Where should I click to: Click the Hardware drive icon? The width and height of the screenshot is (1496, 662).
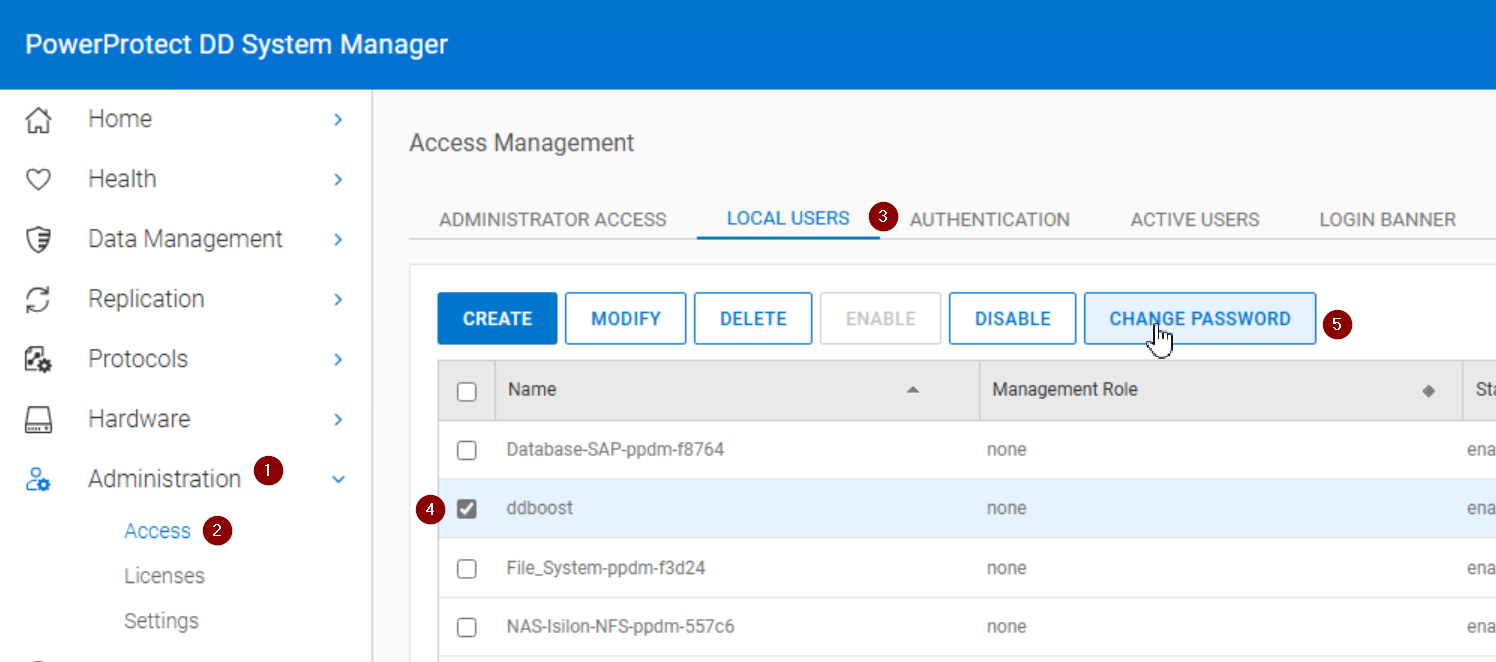[x=38, y=420]
